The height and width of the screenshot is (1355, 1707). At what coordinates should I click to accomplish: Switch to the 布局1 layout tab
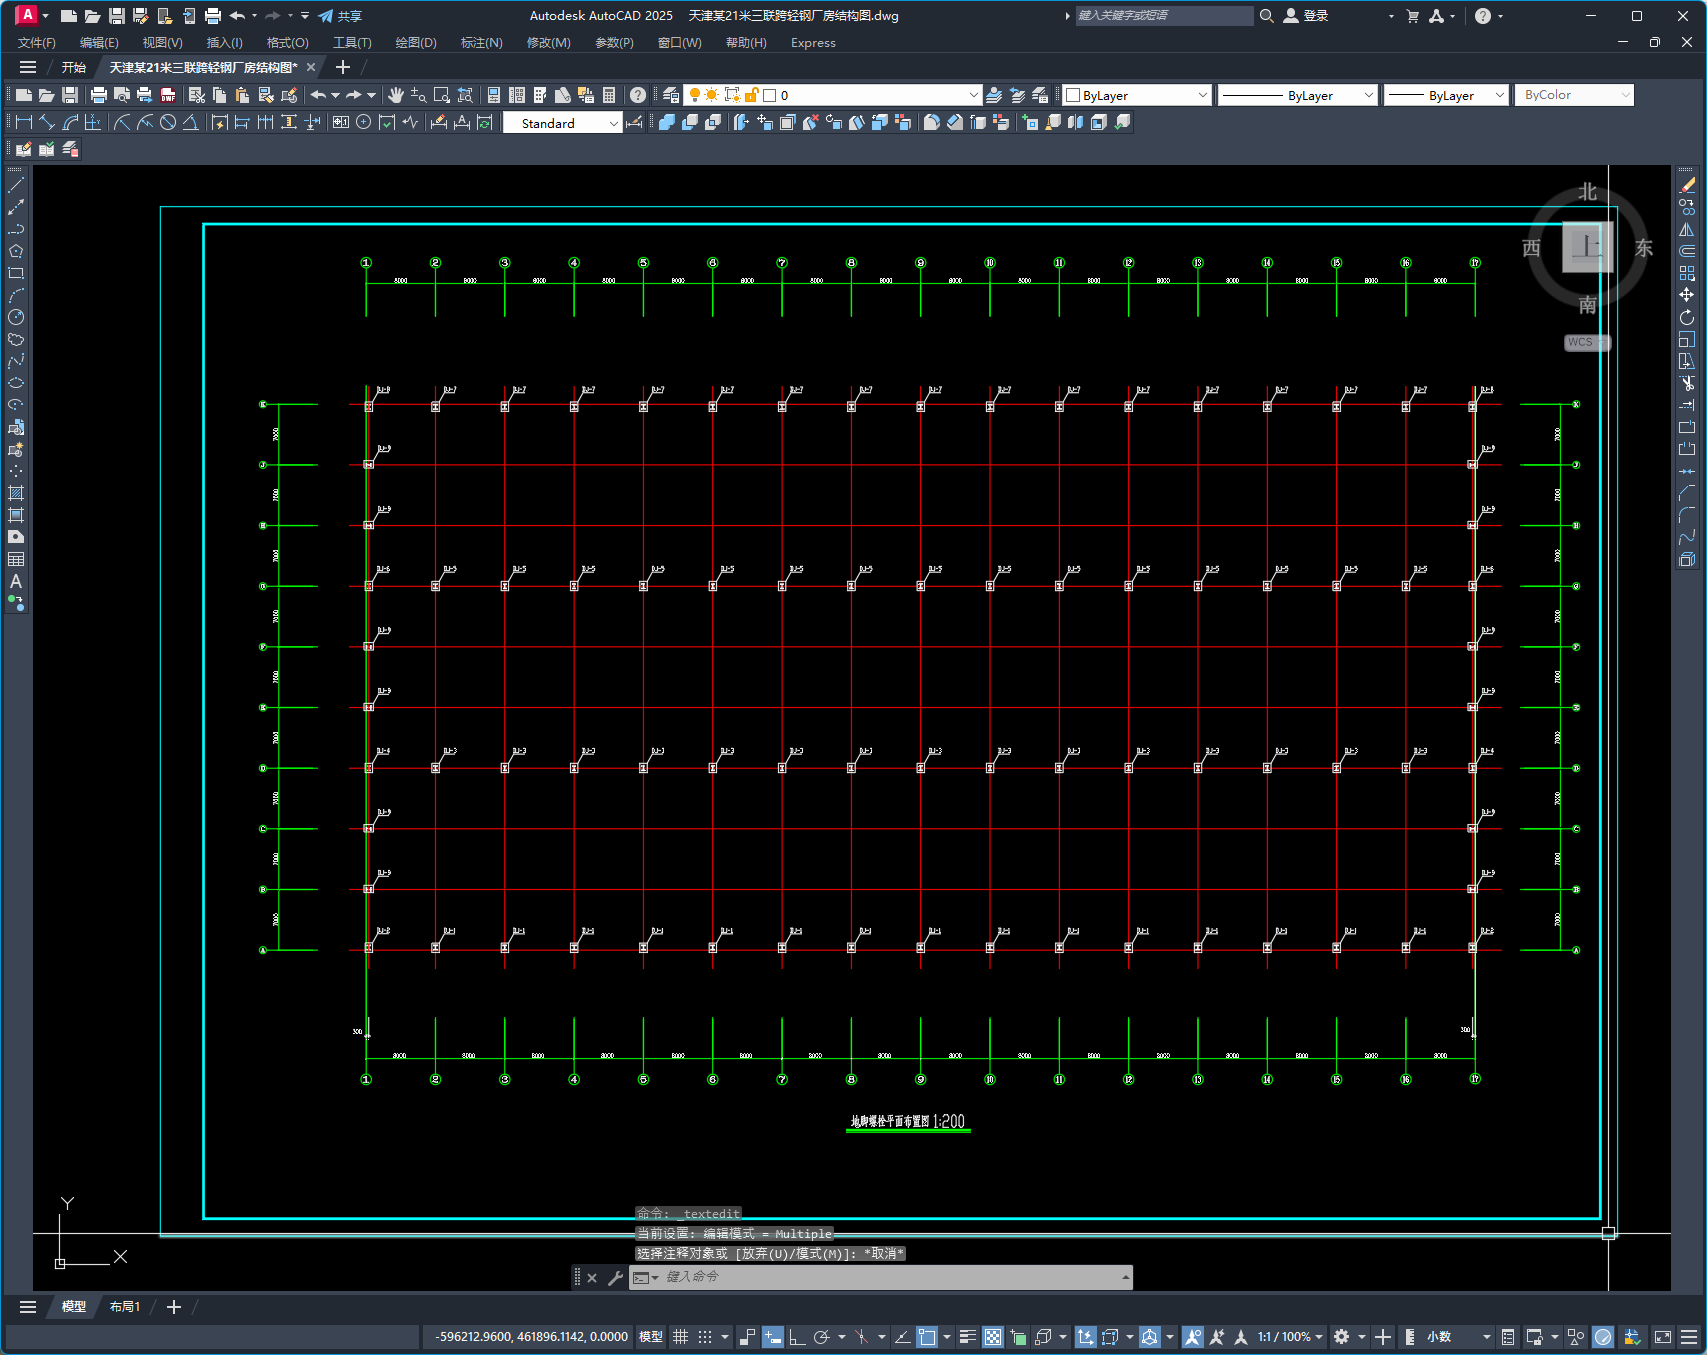coord(125,1307)
